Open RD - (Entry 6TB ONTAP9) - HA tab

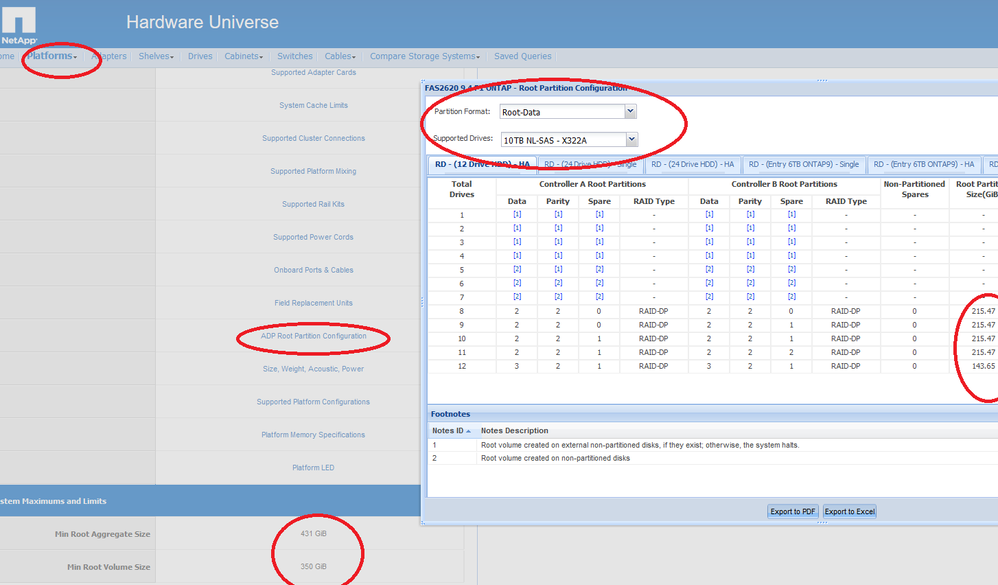[x=923, y=164]
